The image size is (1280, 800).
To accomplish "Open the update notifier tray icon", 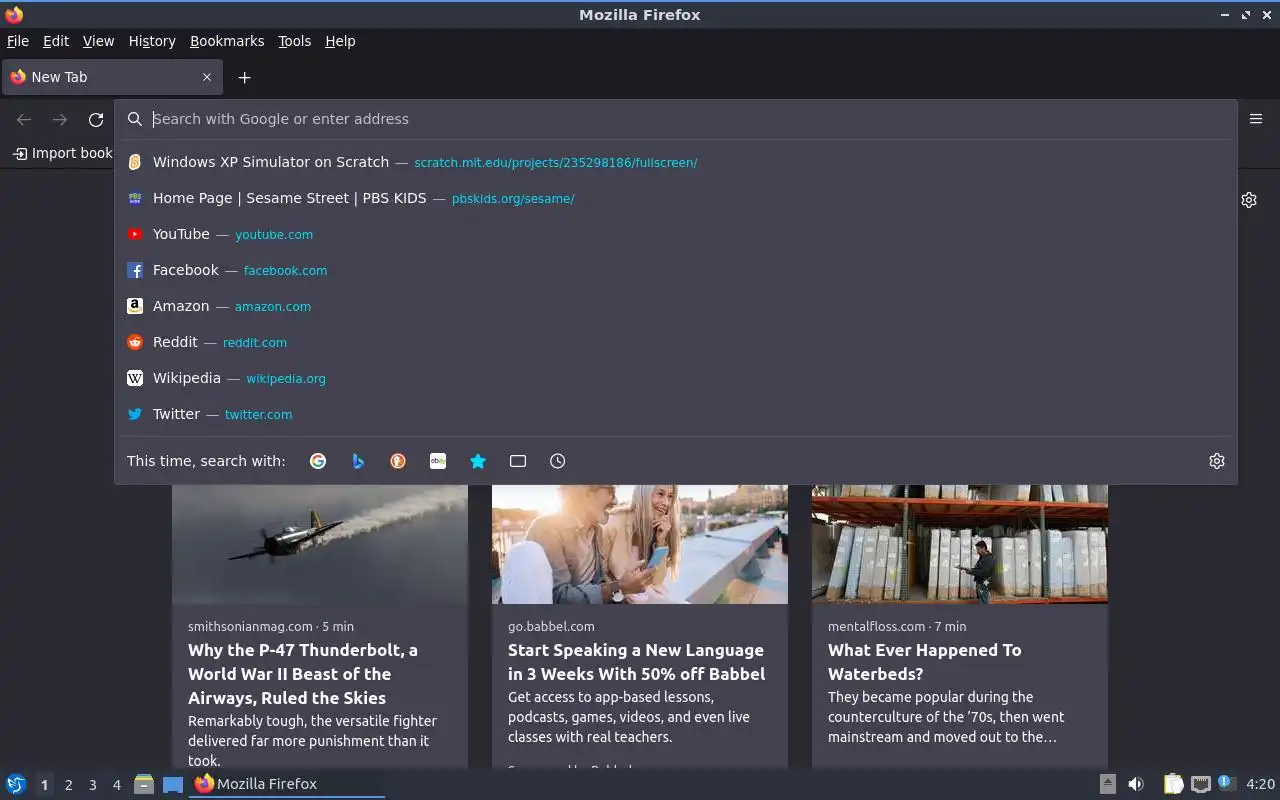I will (1226, 783).
